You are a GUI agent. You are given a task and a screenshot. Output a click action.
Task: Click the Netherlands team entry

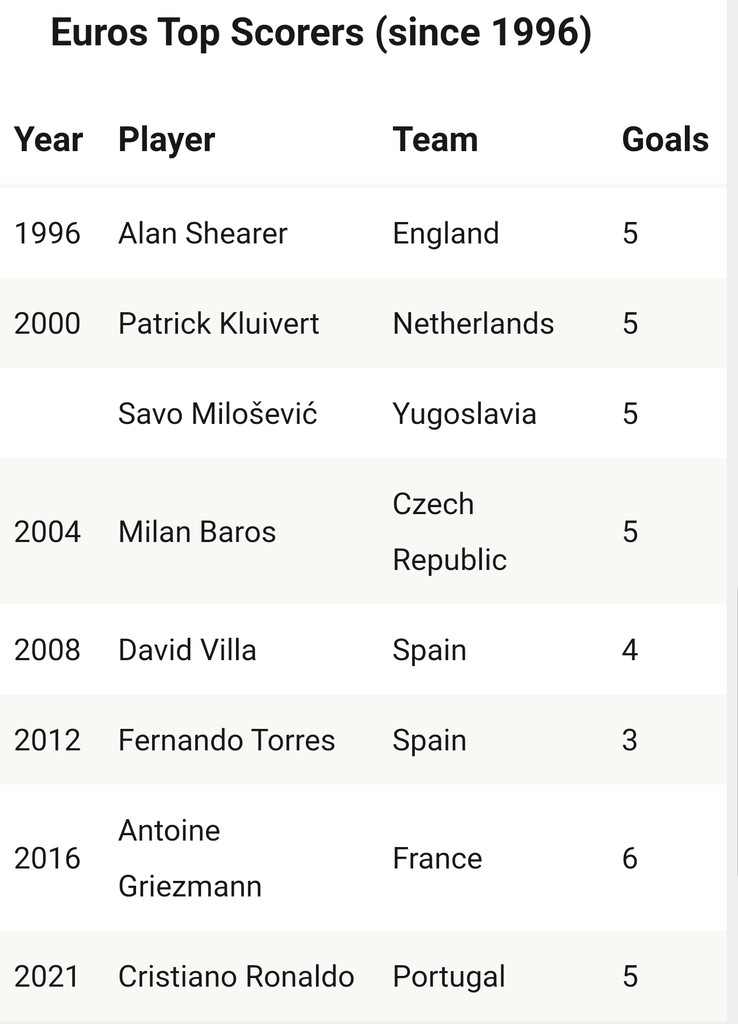pos(473,323)
